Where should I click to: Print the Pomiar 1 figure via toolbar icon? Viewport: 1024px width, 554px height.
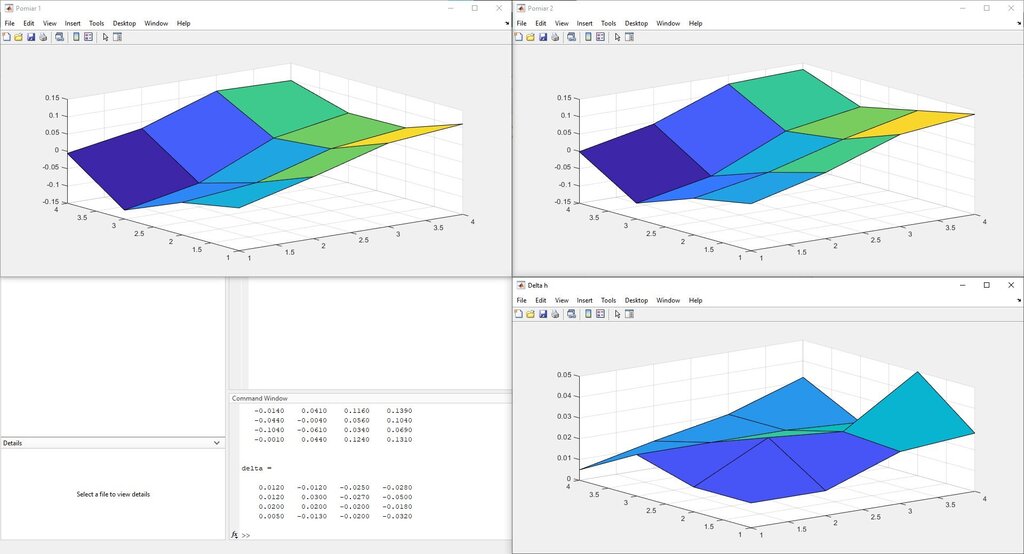tap(43, 37)
